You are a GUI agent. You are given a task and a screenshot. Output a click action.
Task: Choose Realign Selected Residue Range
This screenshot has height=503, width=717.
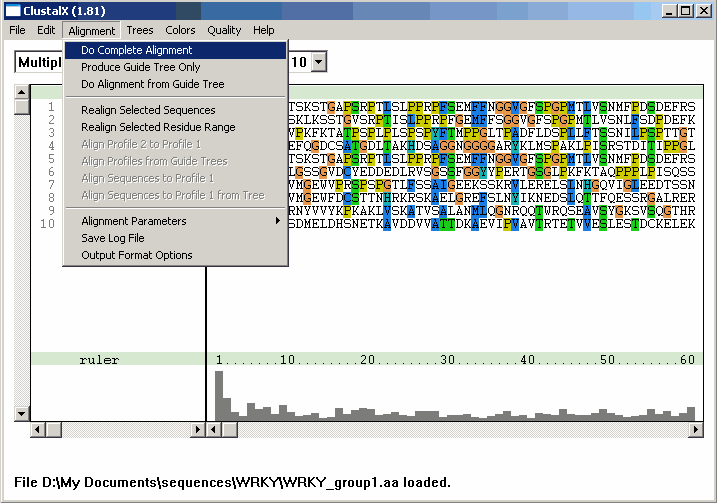(x=176, y=127)
